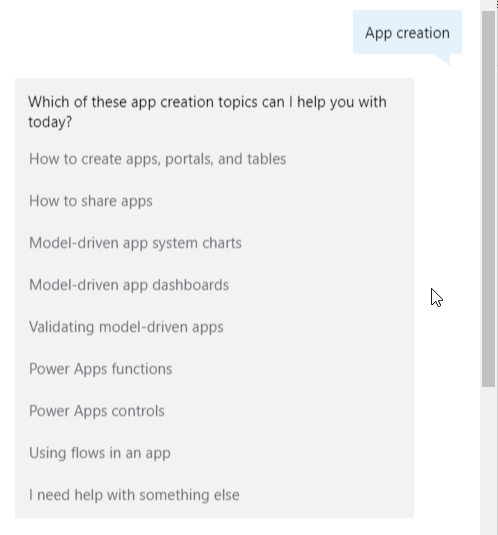Viewport: 498px width, 535px height.
Task: Select 'Using flows in an app'
Action: (100, 453)
